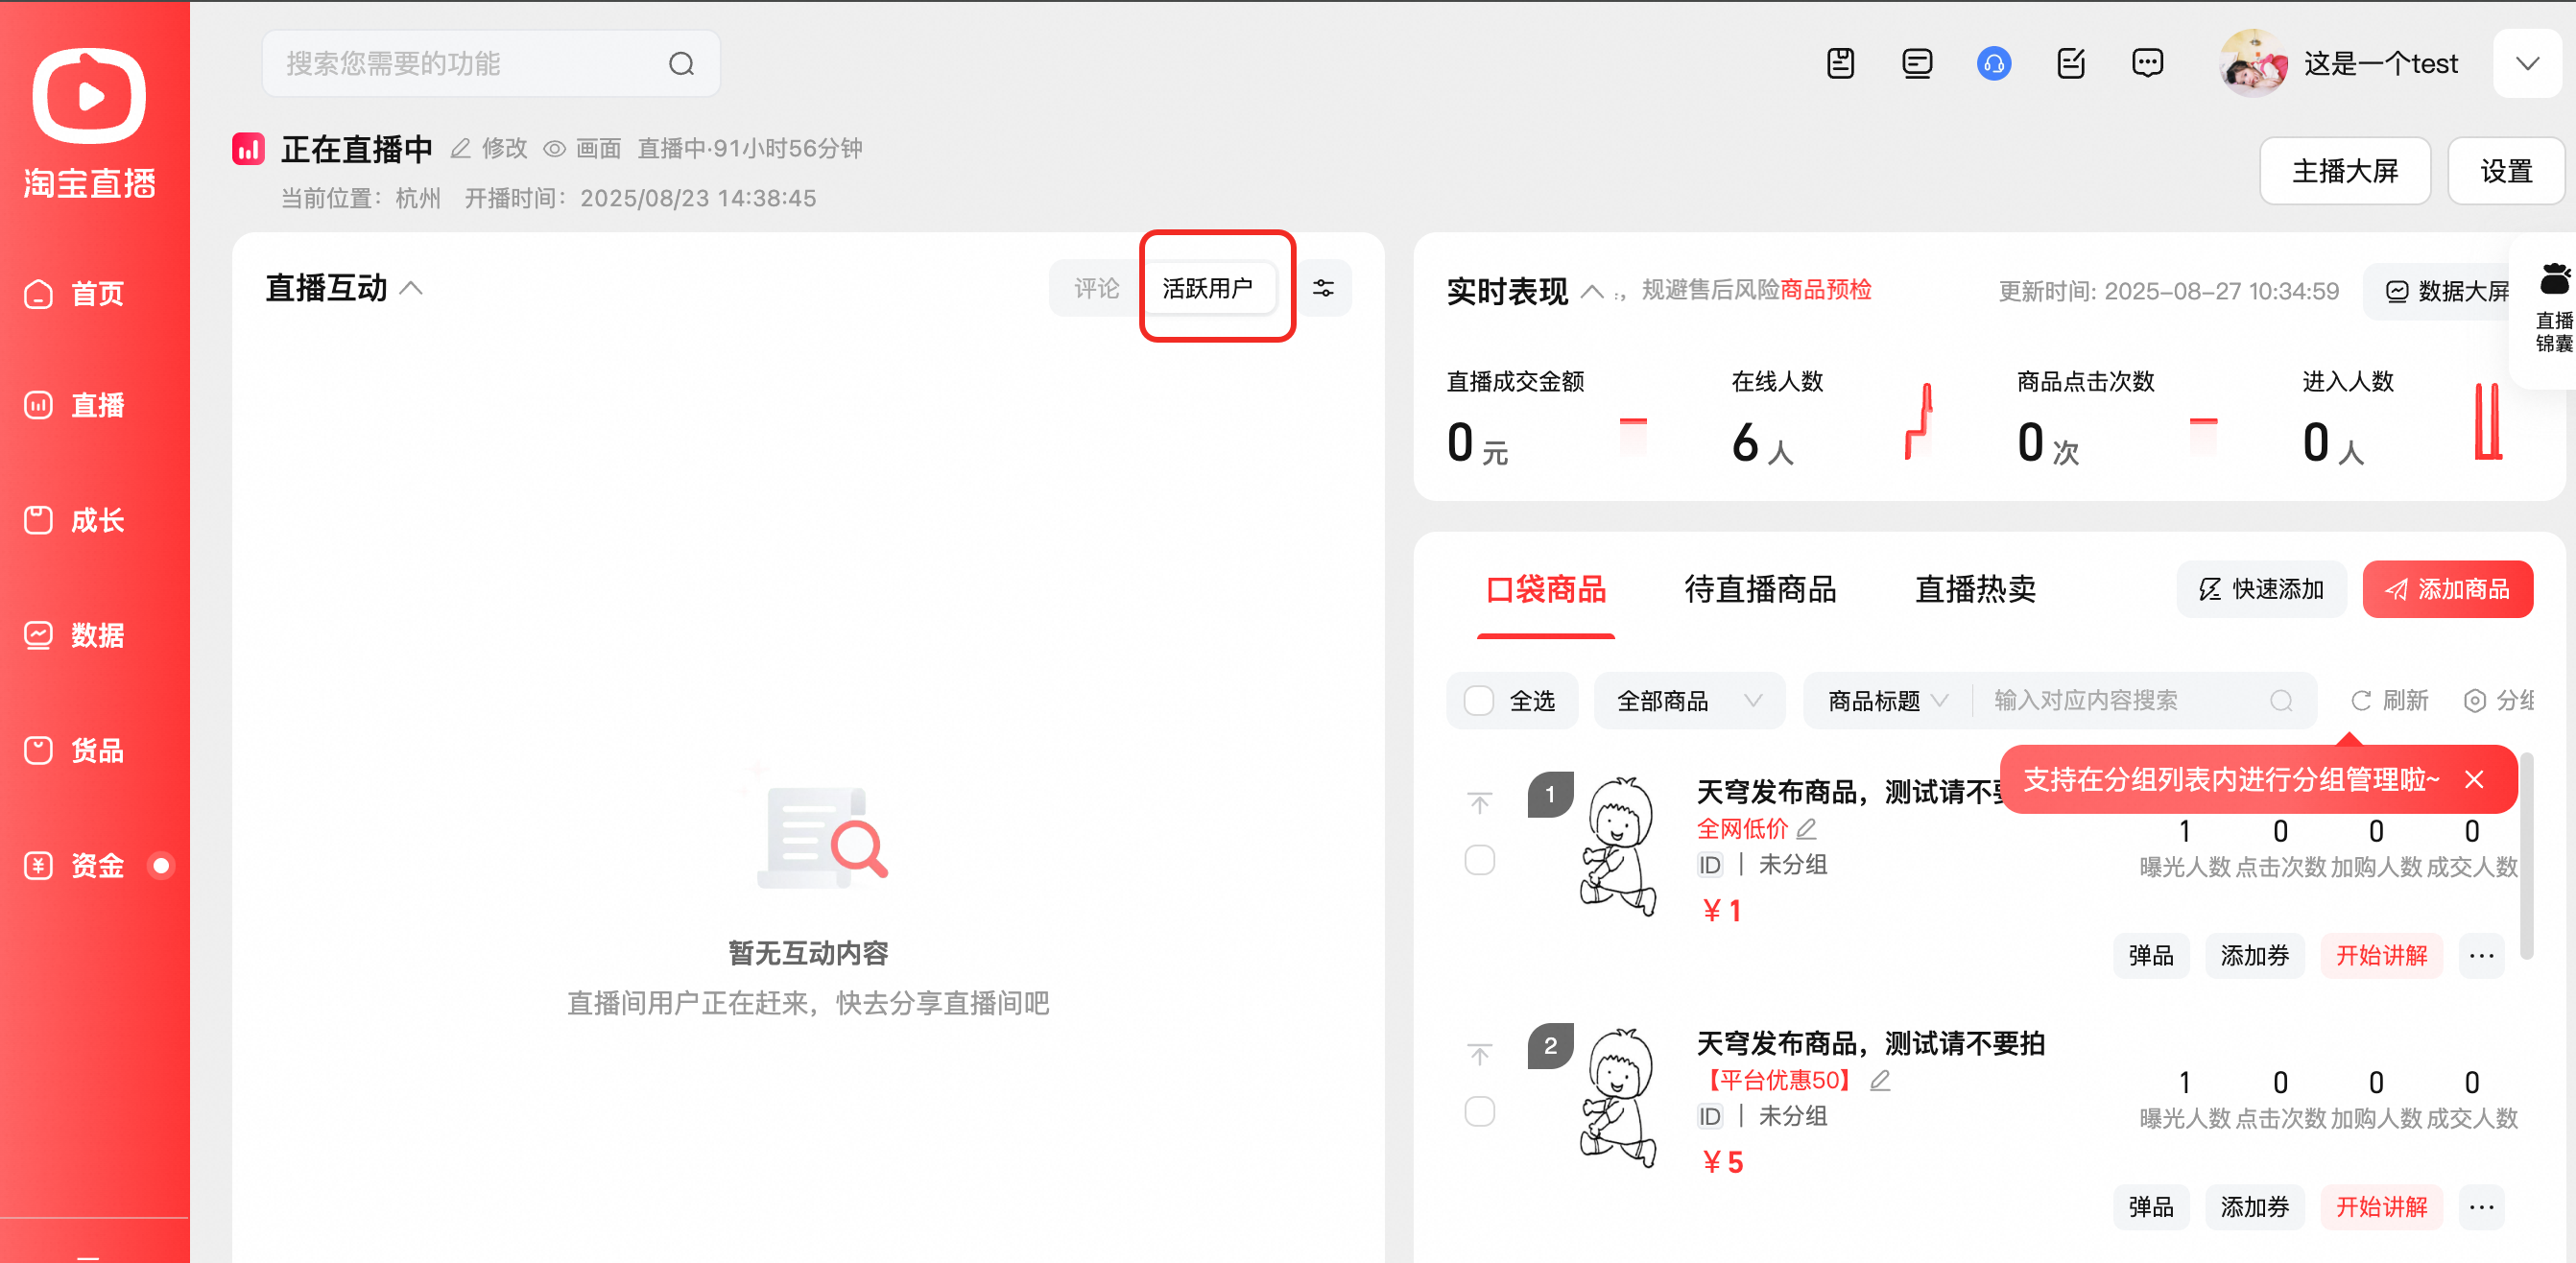
Task: Click the product list vertical scrollbar
Action: [2526, 856]
